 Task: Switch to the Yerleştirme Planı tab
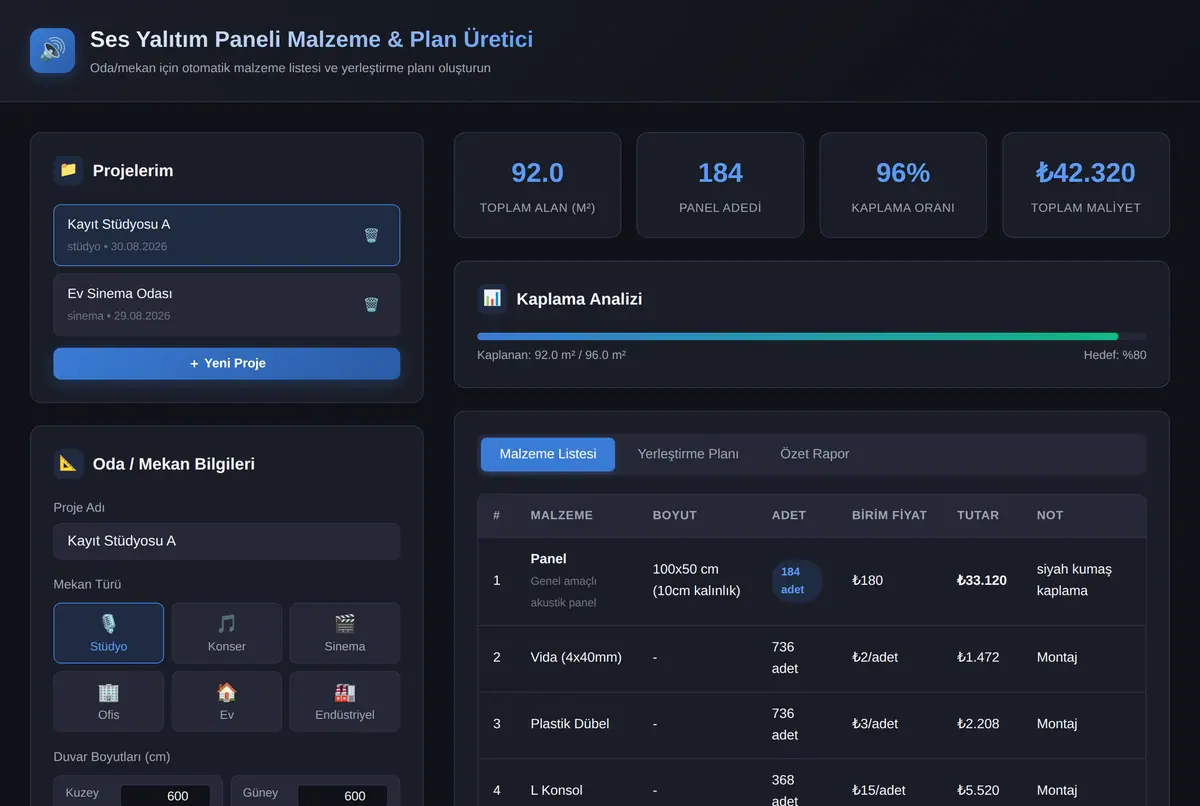pos(688,454)
